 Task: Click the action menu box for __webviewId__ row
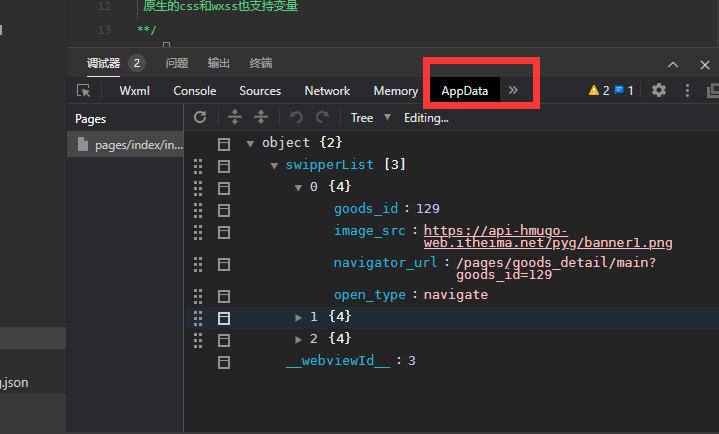coord(224,362)
